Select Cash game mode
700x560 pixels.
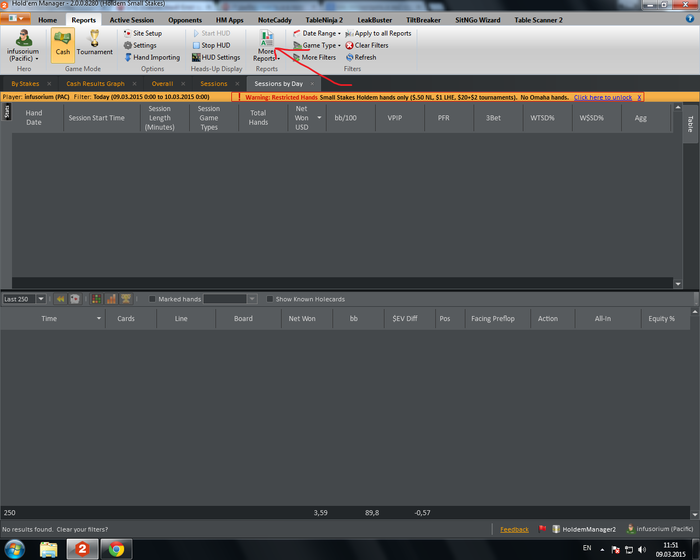(x=62, y=45)
